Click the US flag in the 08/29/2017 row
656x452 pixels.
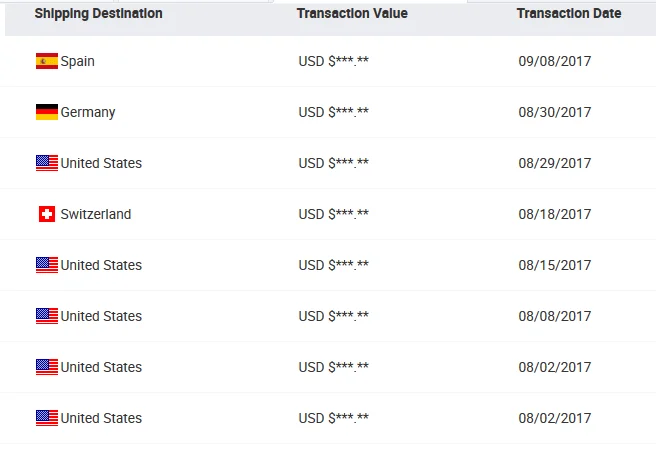tap(46, 163)
